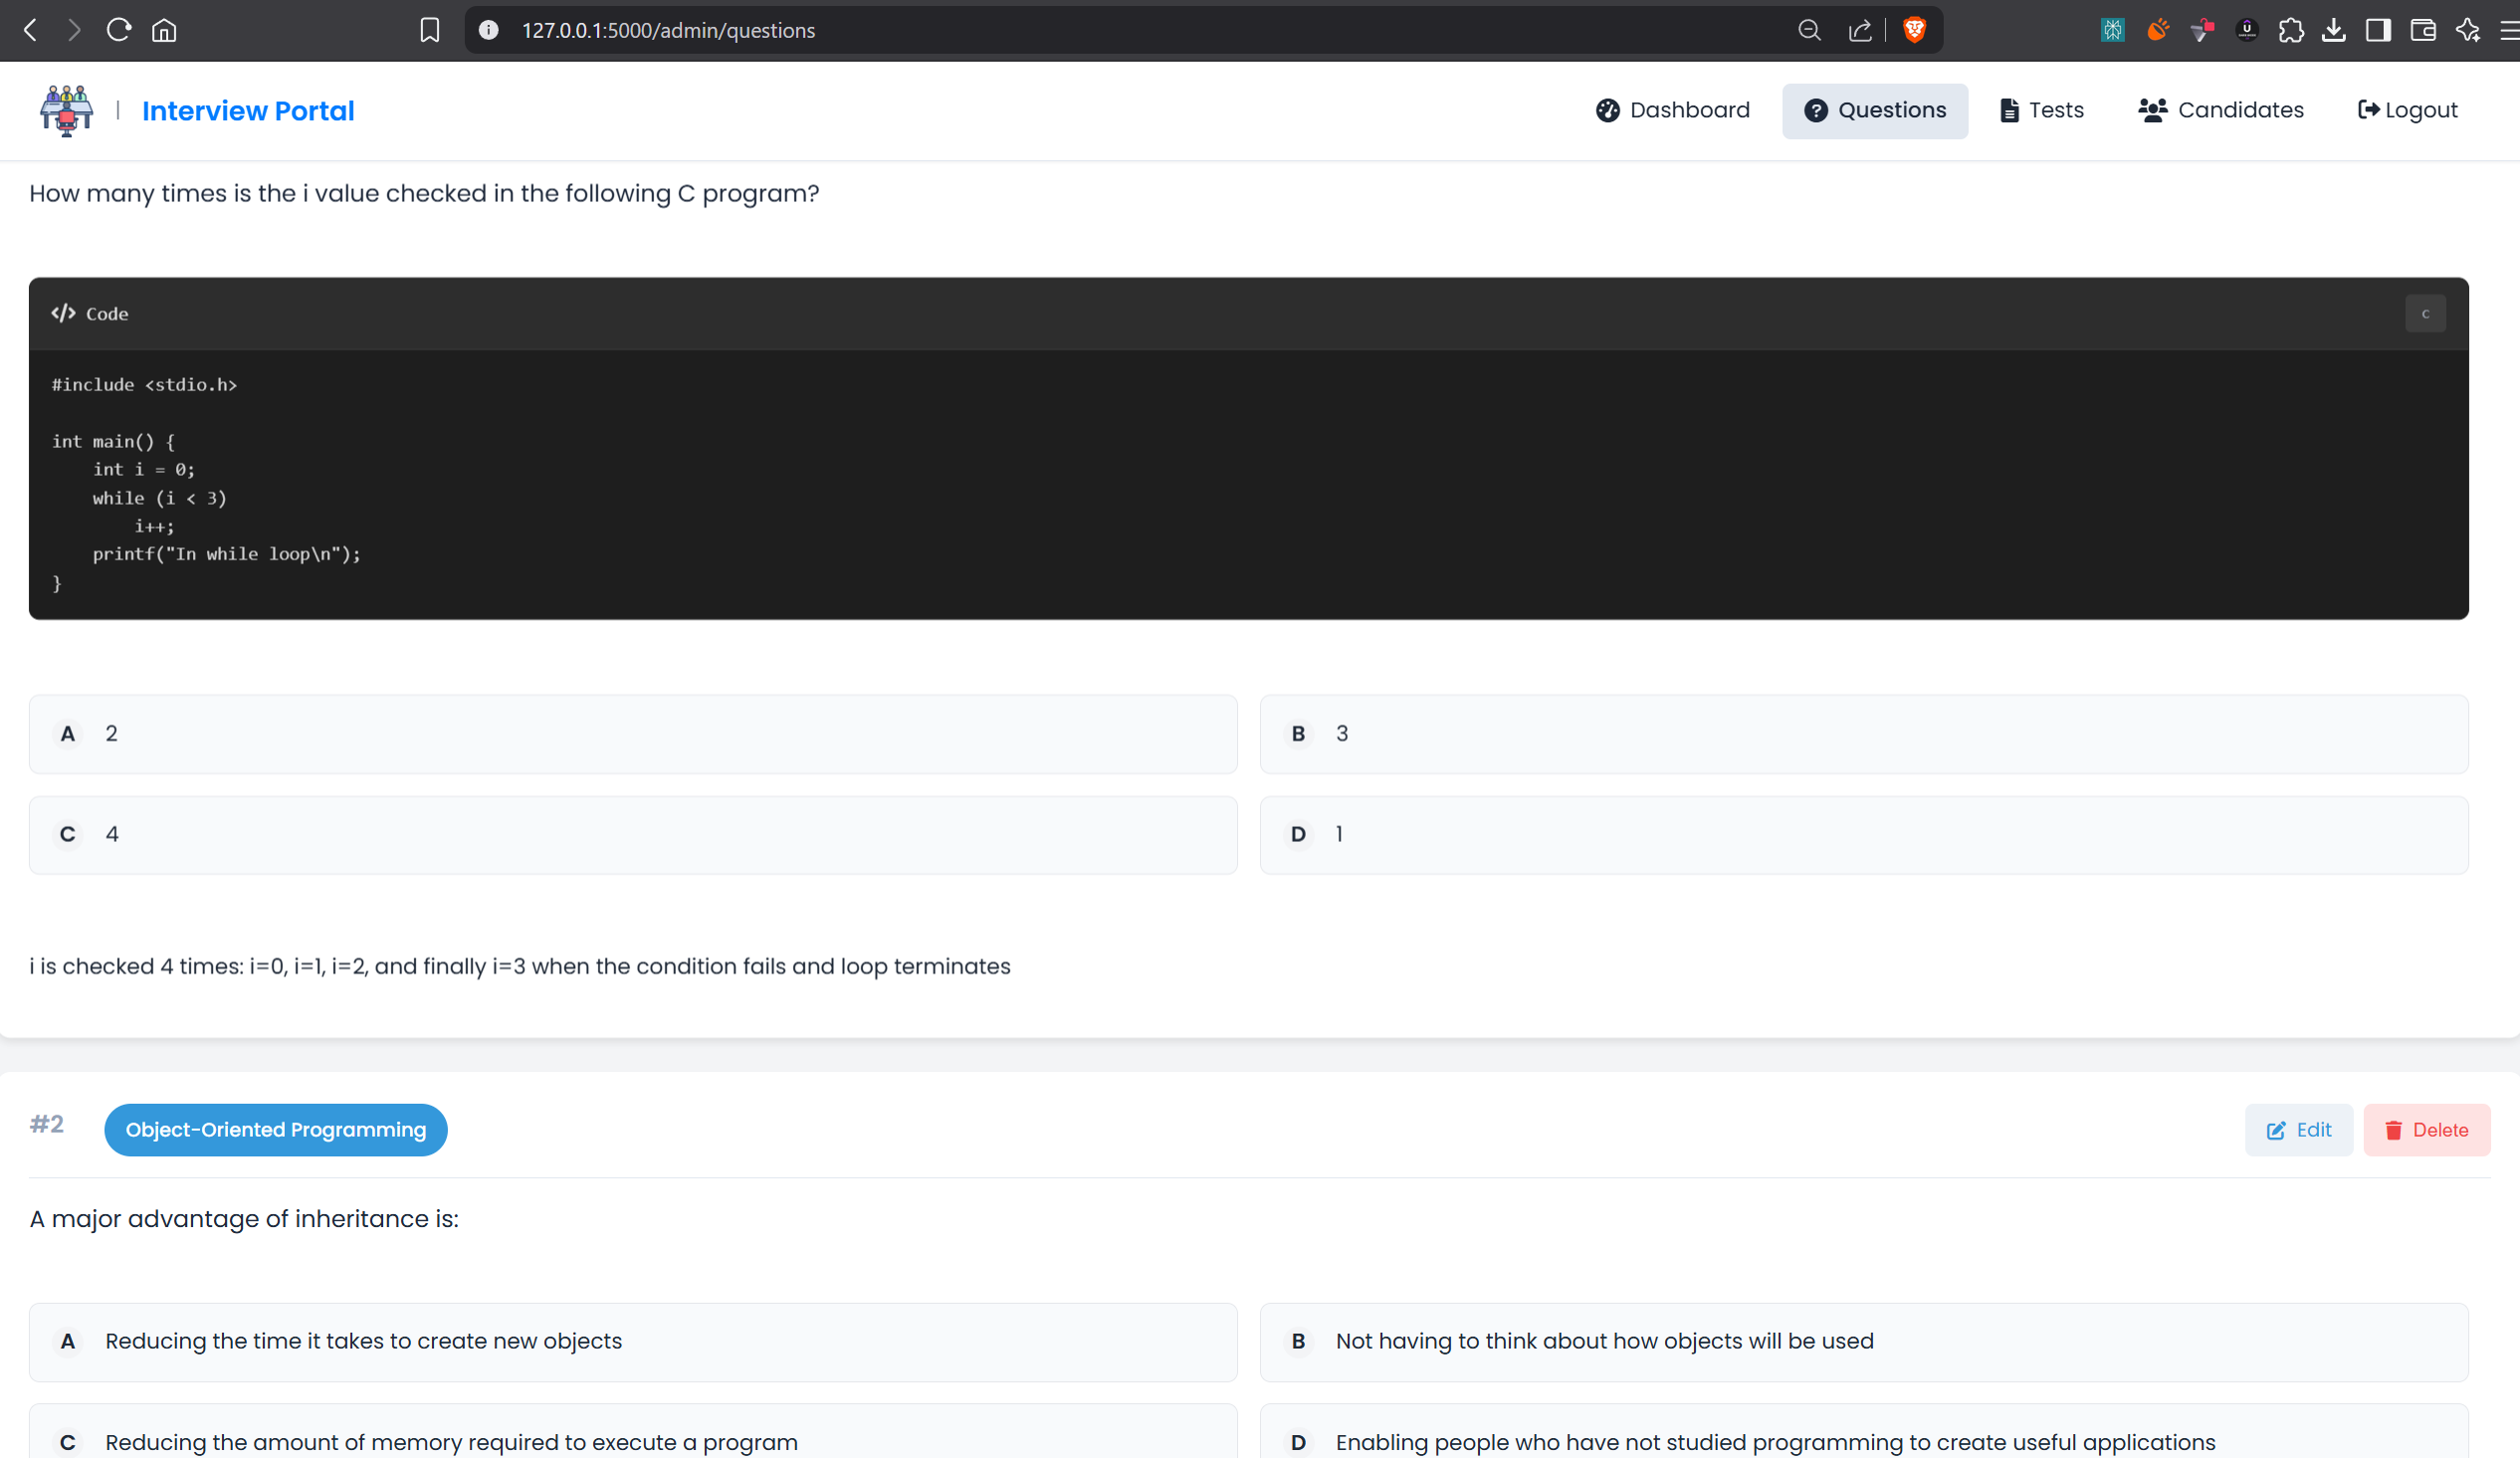The image size is (2520, 1458).
Task: Select option C 'Reducing the amount of memory'
Action: [x=633, y=1432]
